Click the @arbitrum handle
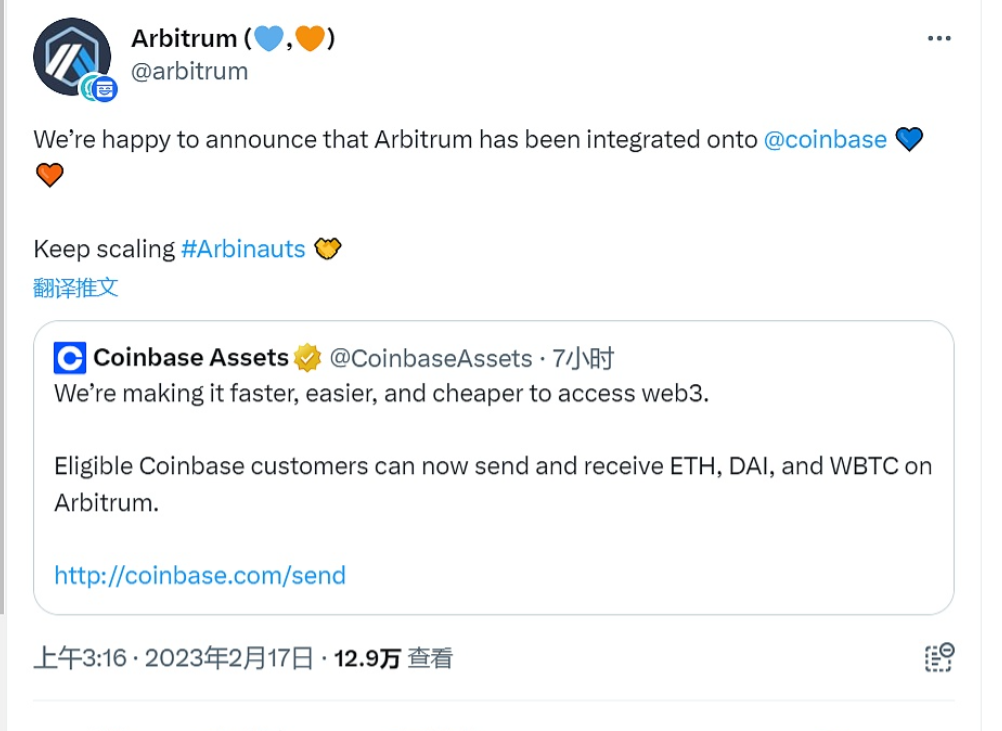 coord(189,71)
